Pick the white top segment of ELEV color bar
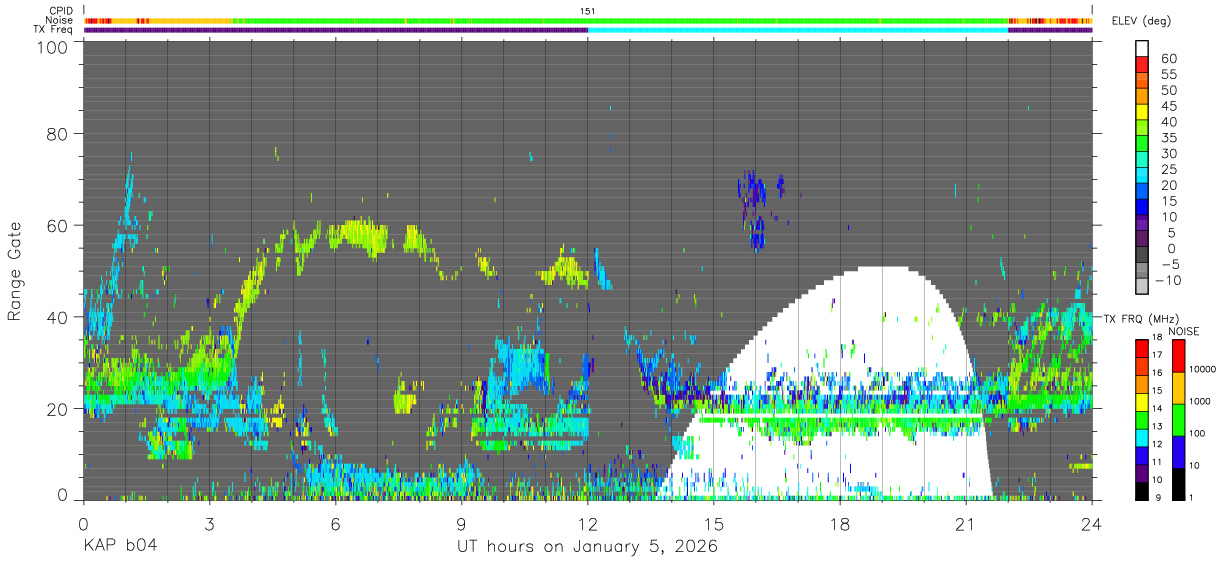The image size is (1228, 567). (x=1142, y=49)
